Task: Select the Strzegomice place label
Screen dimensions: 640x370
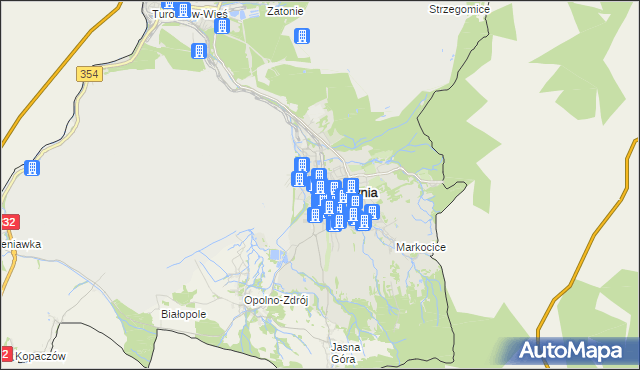Action: click(459, 9)
